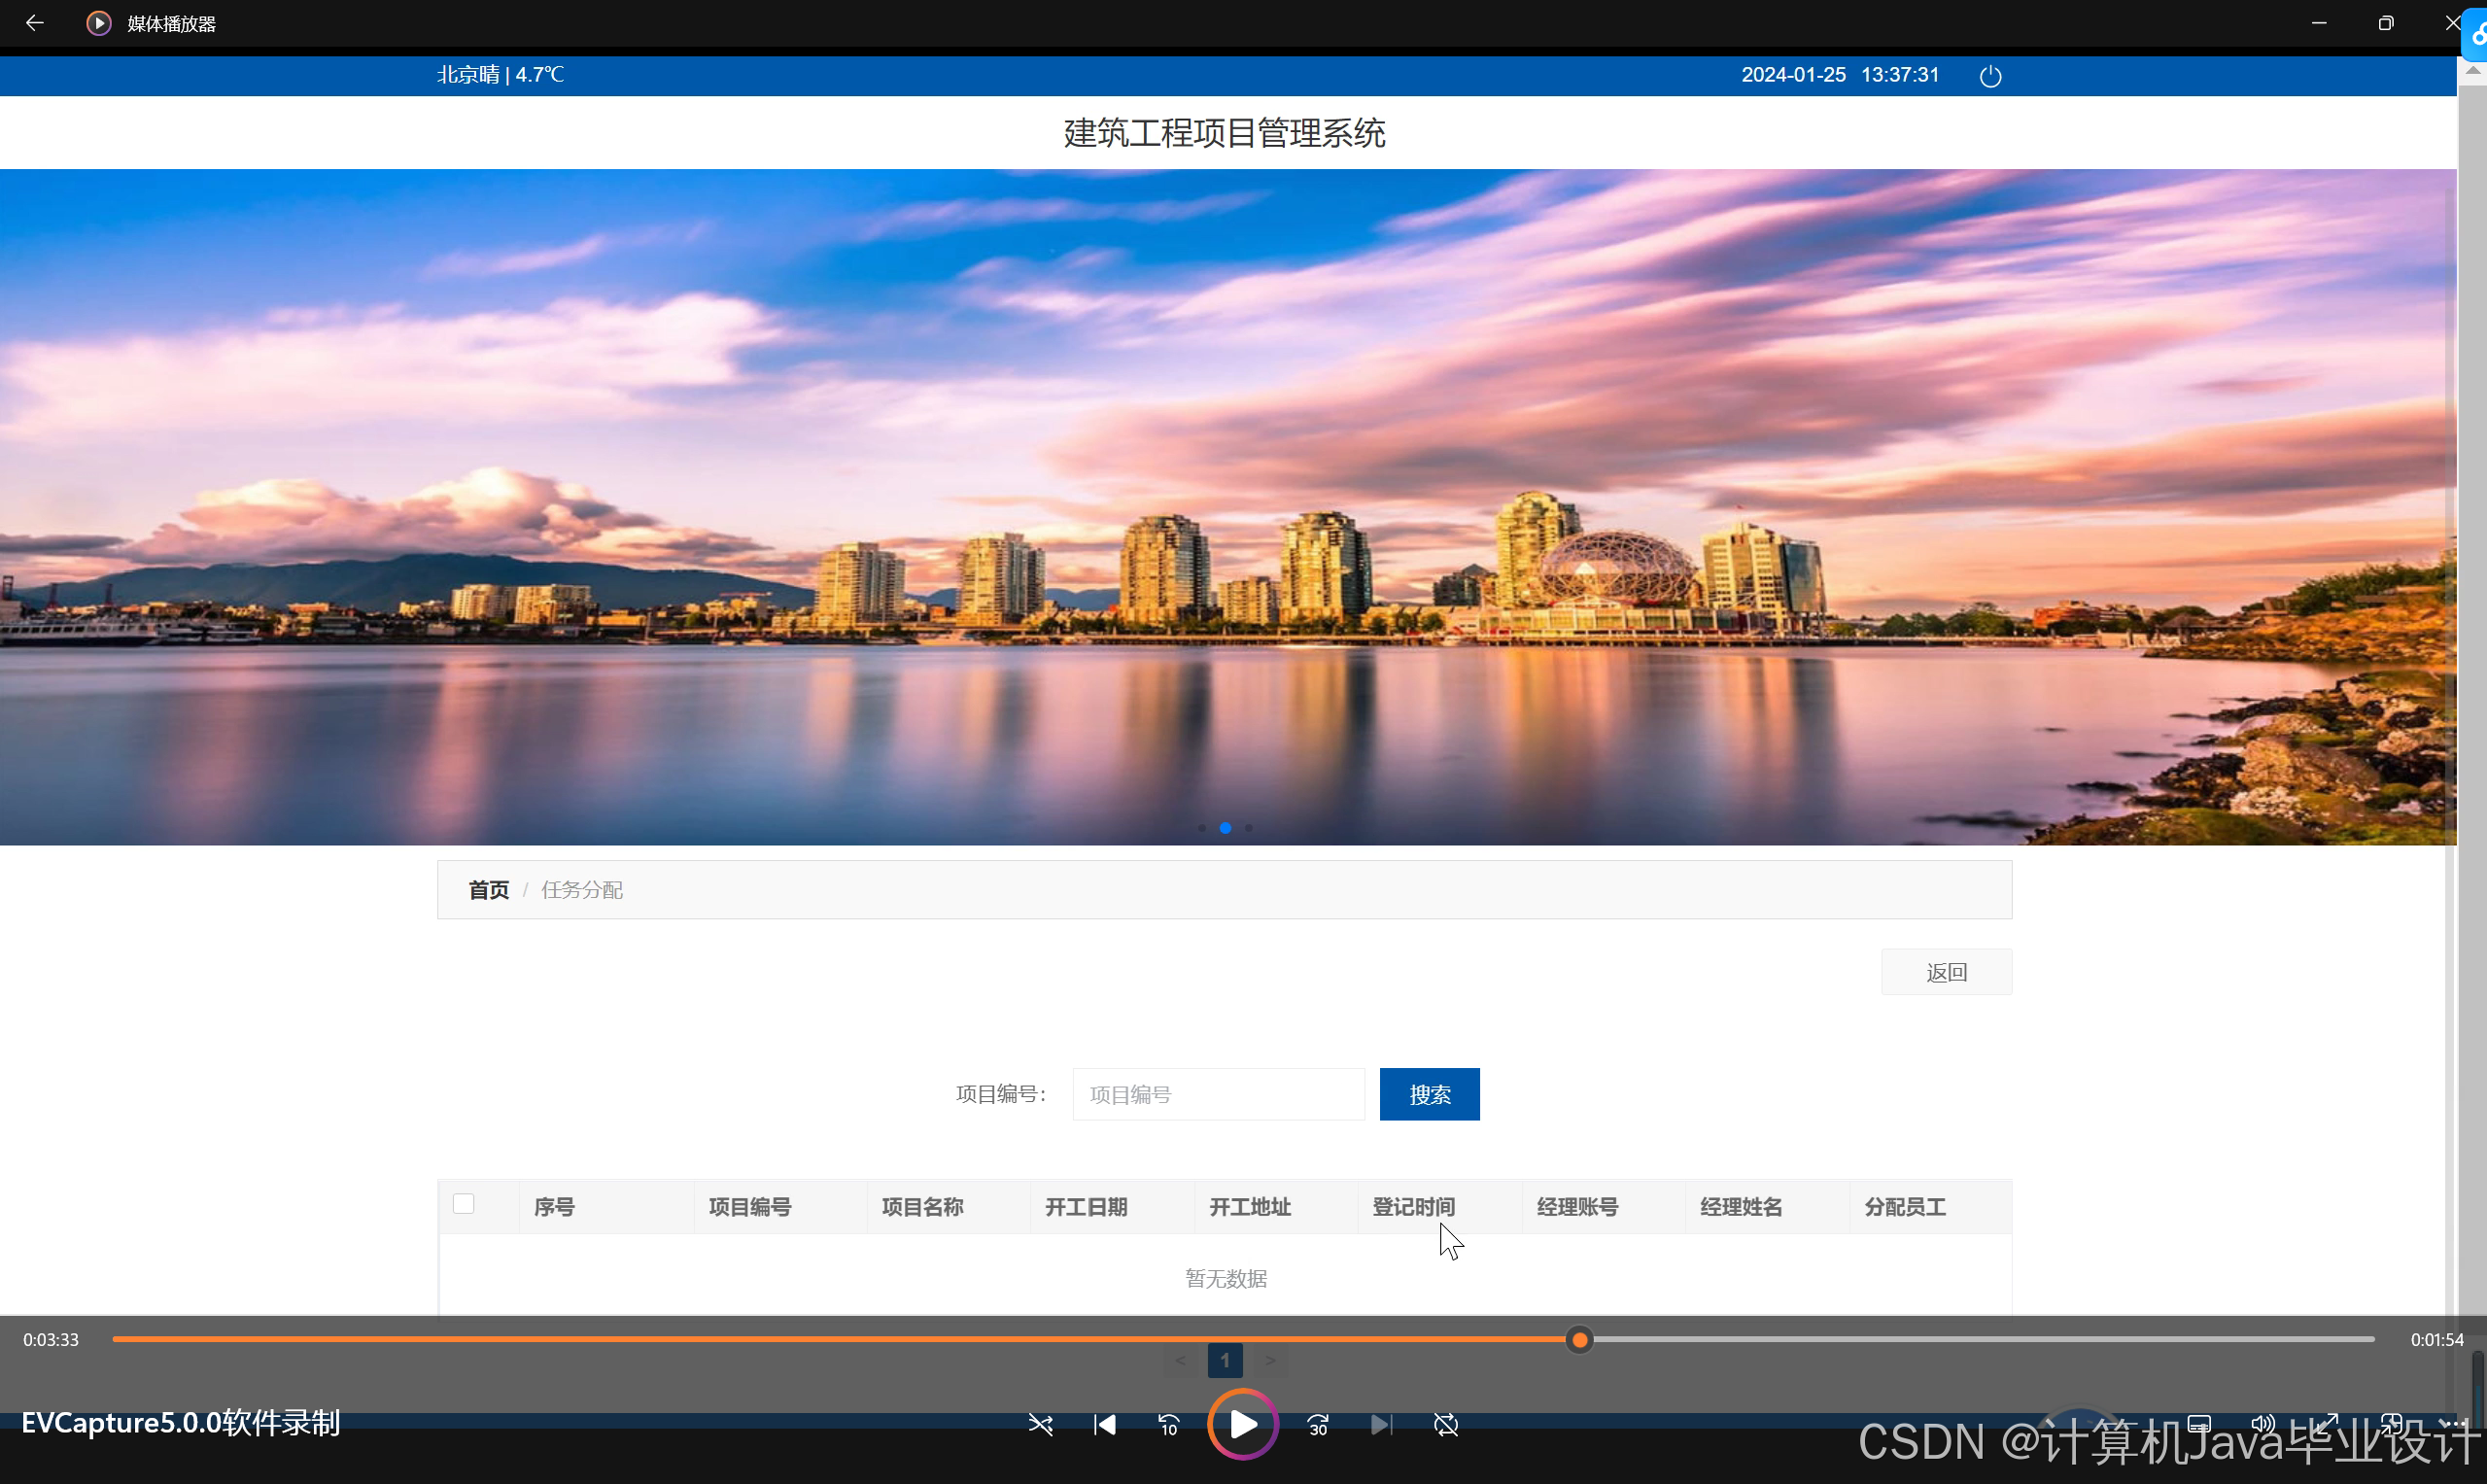This screenshot has height=1484, width=2487.
Task: Click the page scrollbar up arrow
Action: click(x=2472, y=71)
